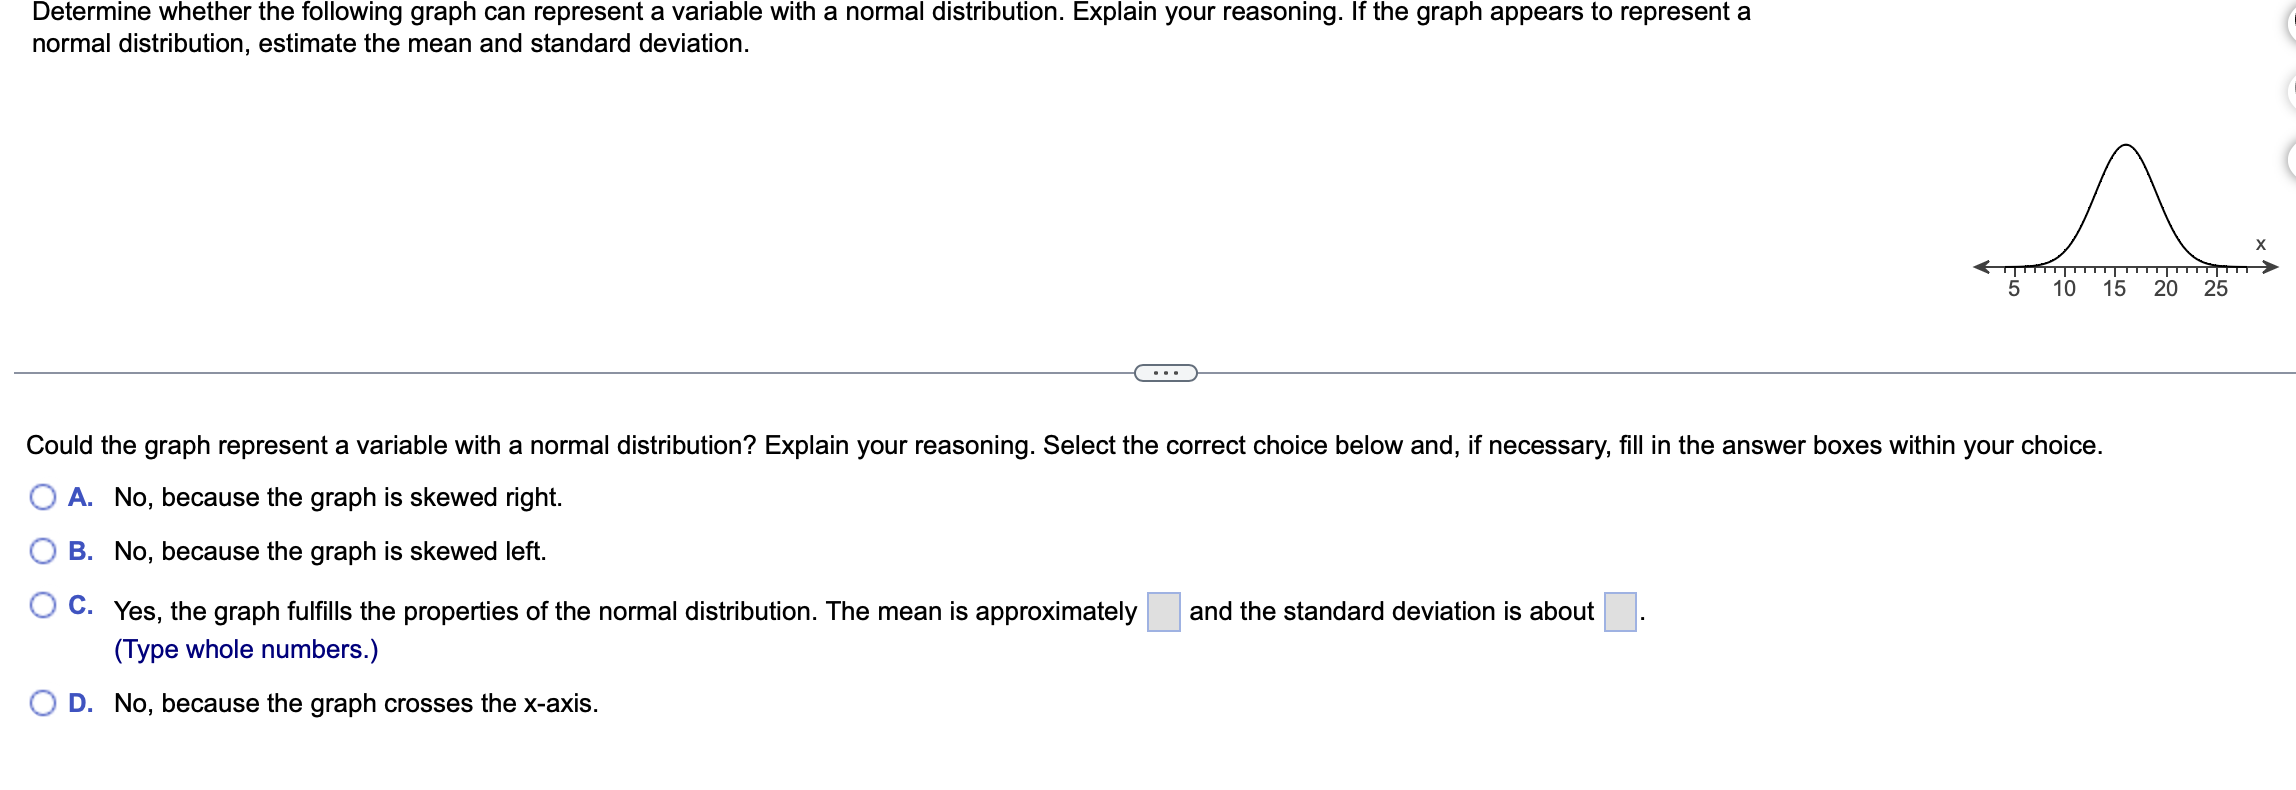Click the topmost circular icon on right edge
Screen dimensions: 2296x790
(2292, 20)
